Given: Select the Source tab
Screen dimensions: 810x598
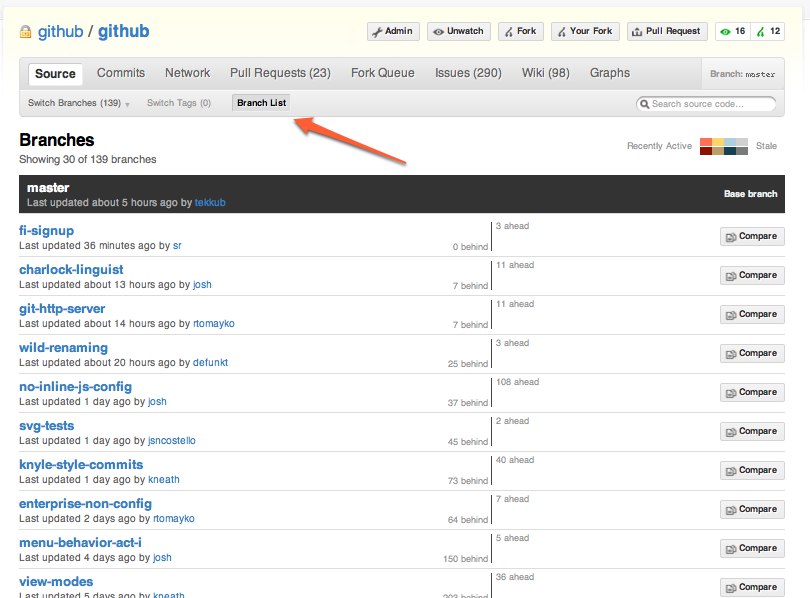Looking at the screenshot, I should click(x=55, y=74).
